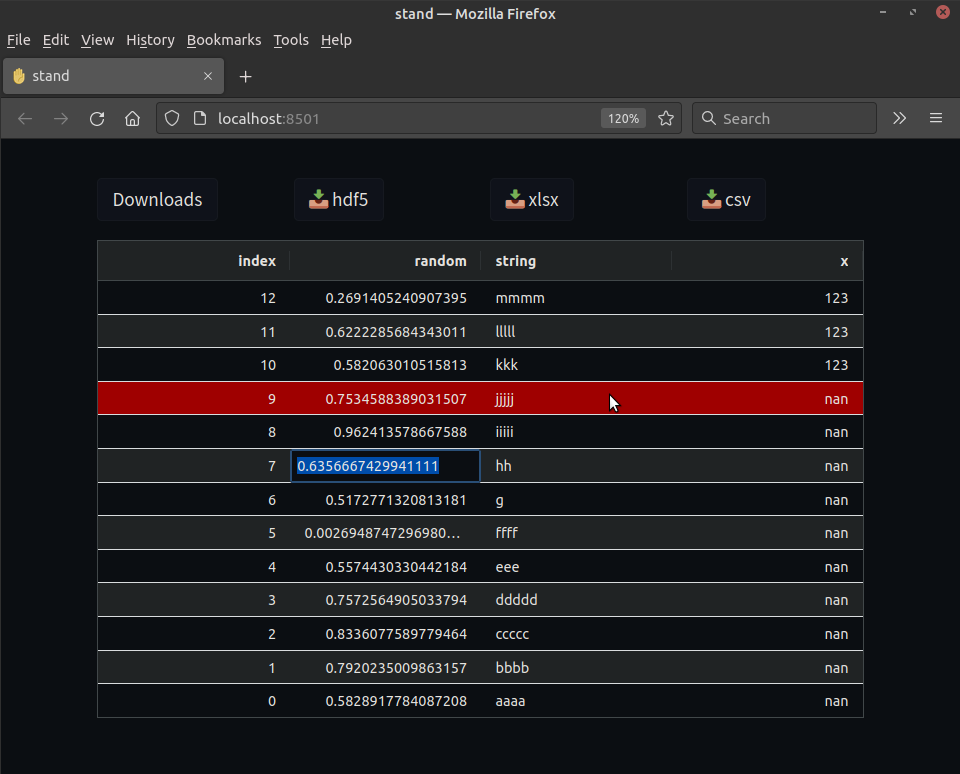The image size is (960, 774).
Task: Click string cell ccccc
Action: (x=576, y=634)
